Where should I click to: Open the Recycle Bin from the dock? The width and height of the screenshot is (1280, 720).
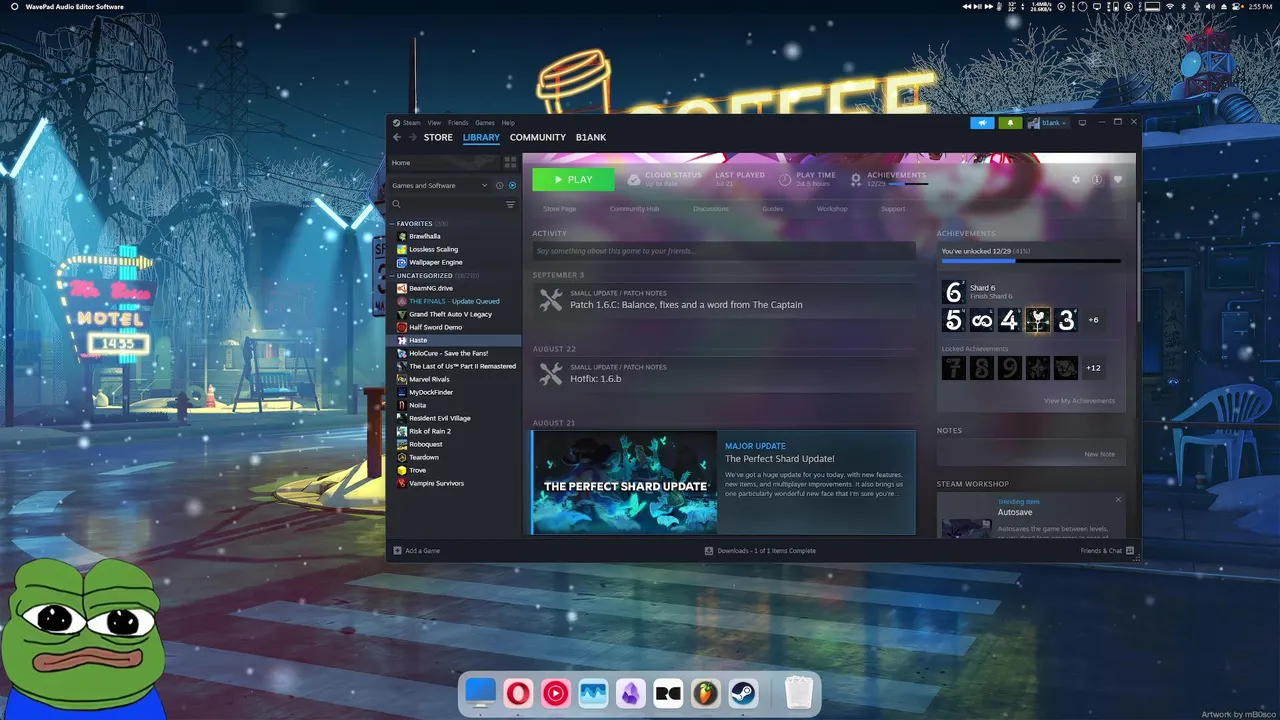click(x=798, y=693)
